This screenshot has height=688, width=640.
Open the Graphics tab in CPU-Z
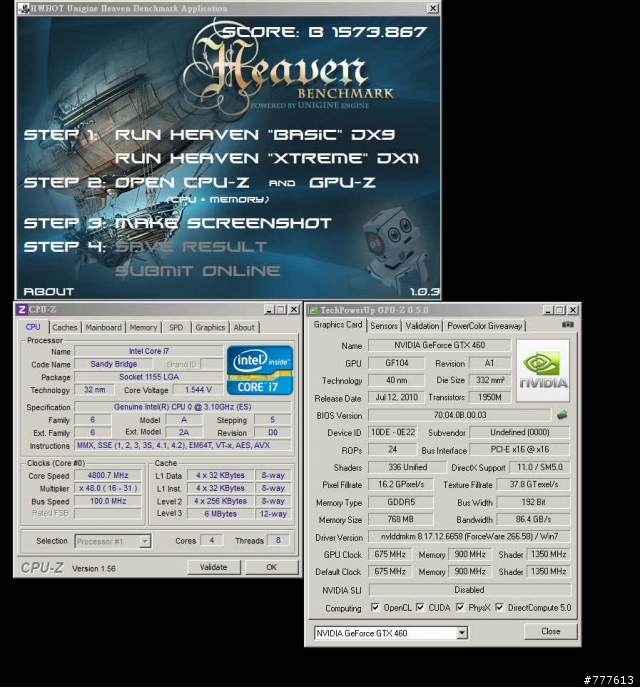tap(210, 327)
